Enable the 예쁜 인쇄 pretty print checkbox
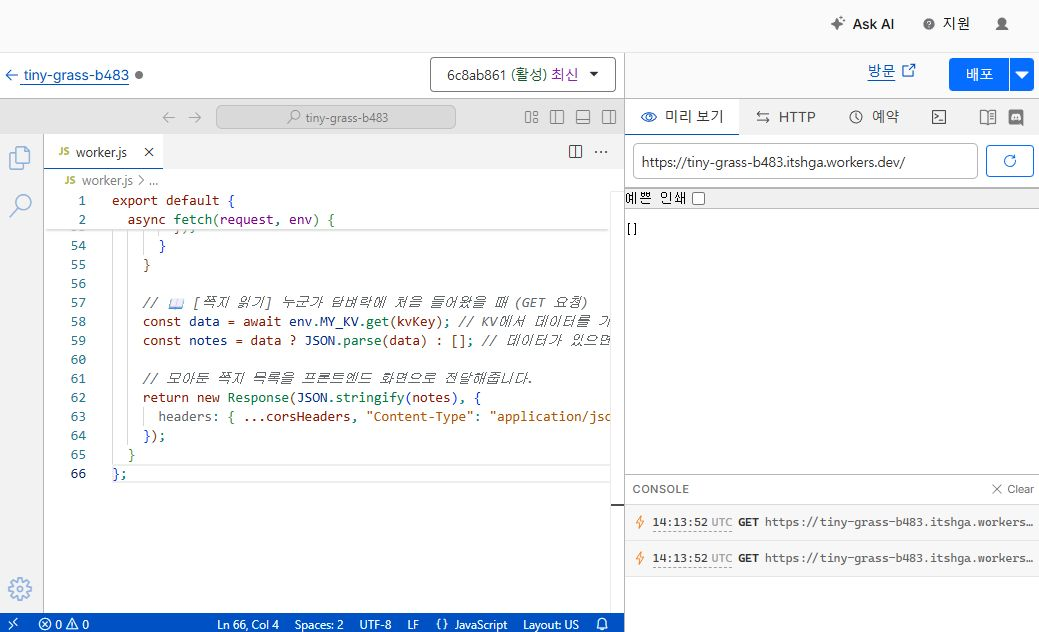 (698, 198)
